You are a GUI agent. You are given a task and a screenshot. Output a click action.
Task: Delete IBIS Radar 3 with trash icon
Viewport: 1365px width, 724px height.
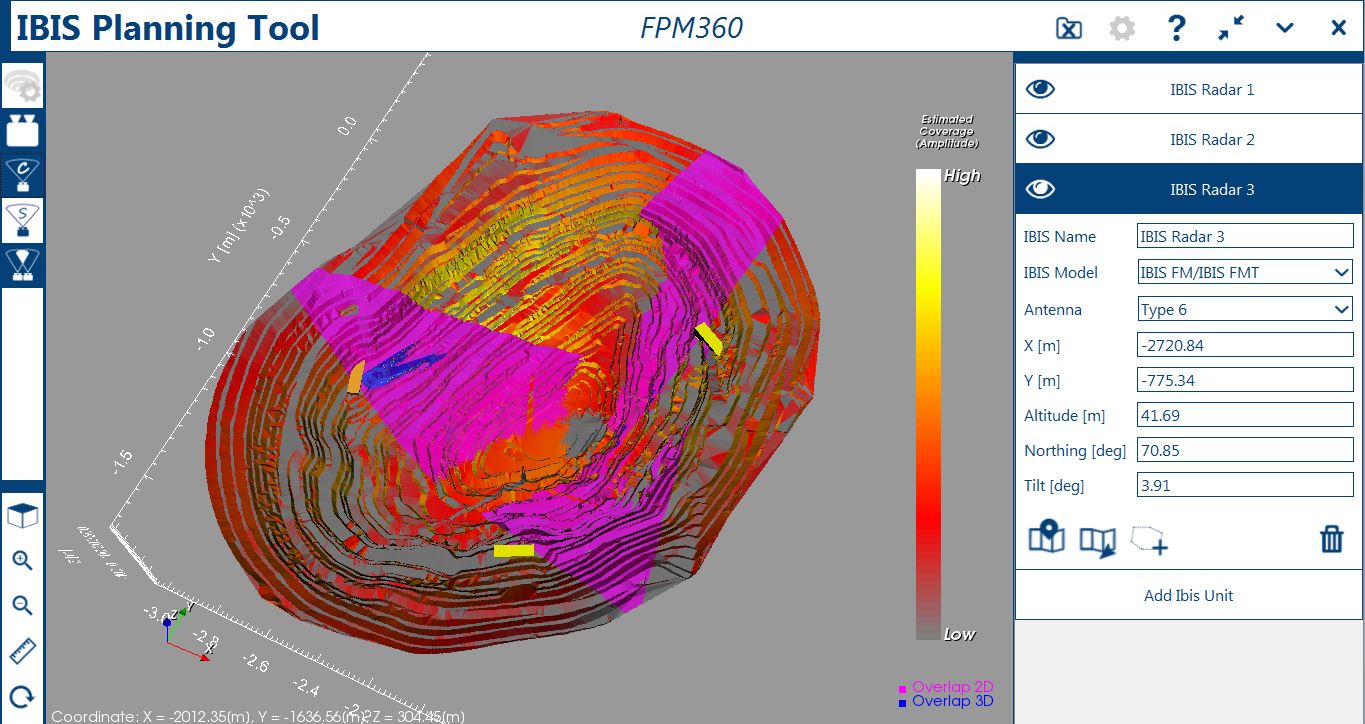pos(1332,539)
